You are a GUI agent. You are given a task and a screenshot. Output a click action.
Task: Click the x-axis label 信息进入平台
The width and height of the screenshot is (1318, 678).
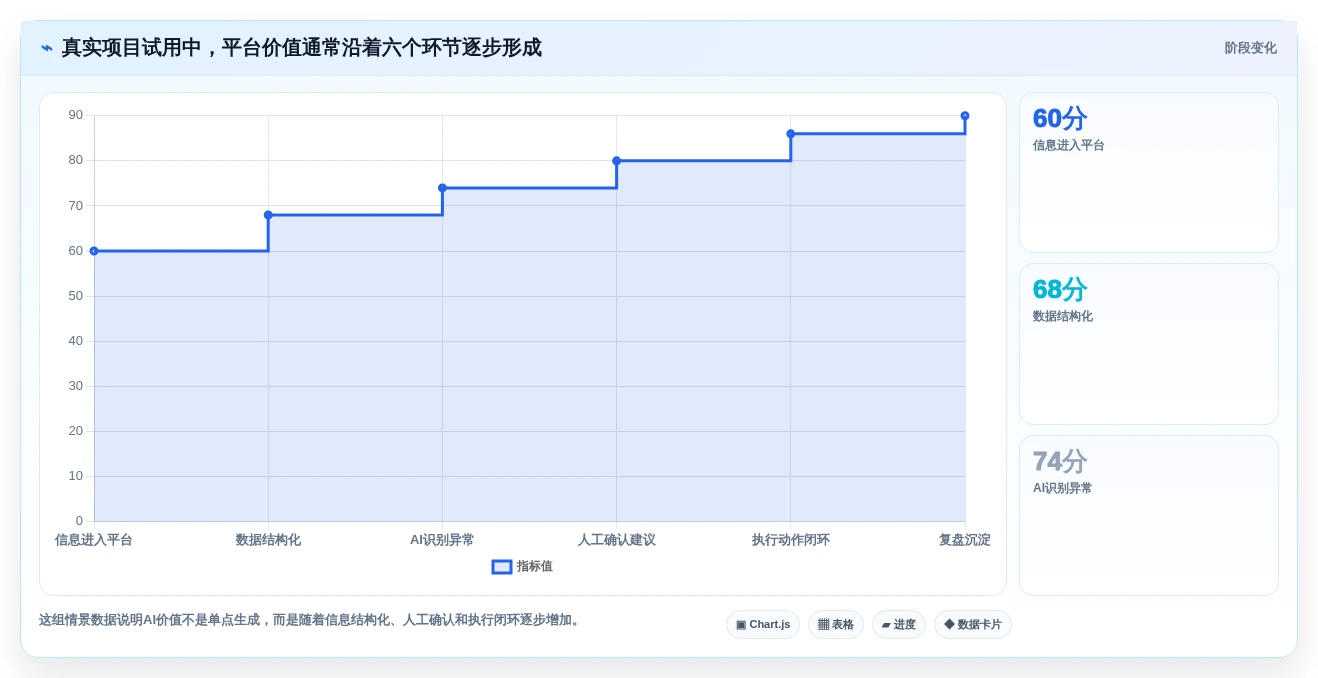tap(94, 540)
